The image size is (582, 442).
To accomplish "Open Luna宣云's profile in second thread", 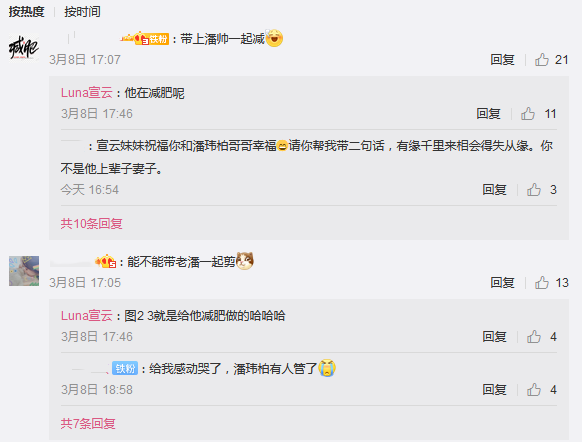I will click(x=87, y=315).
